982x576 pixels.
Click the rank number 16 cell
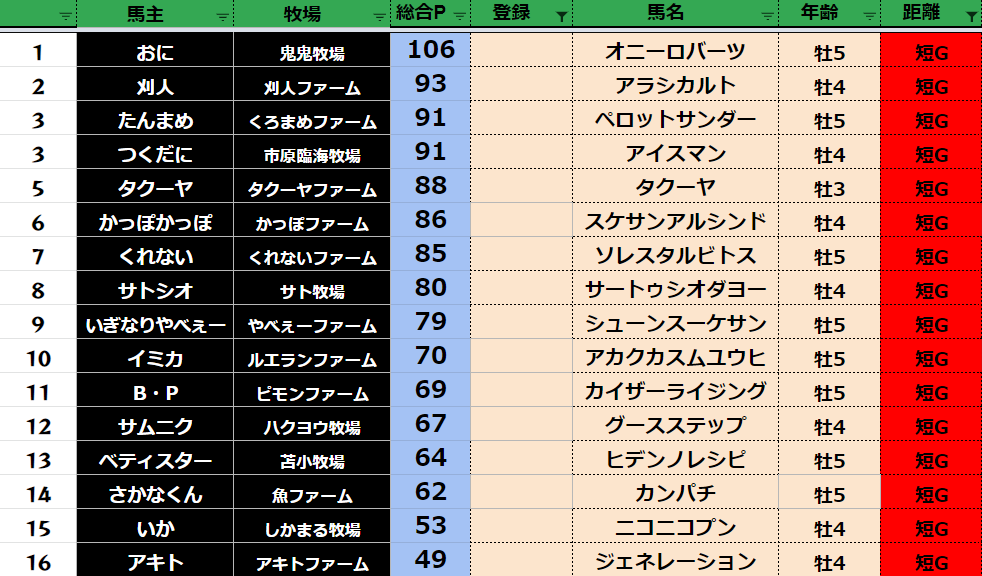tap(38, 562)
